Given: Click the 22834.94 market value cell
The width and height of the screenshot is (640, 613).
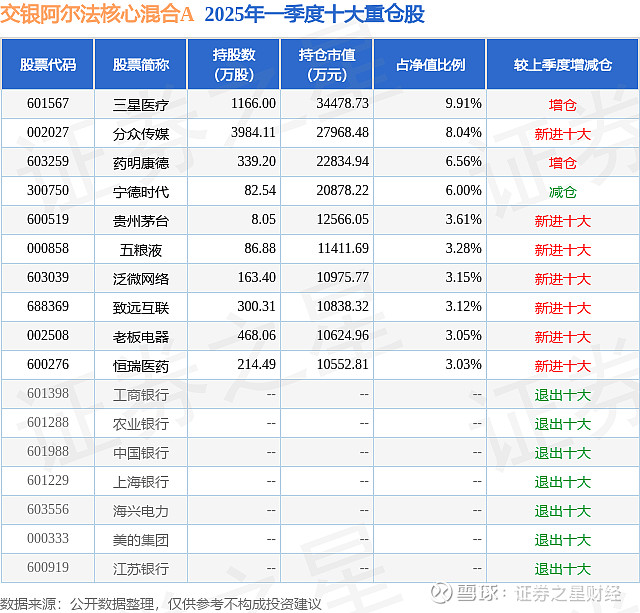Looking at the screenshot, I should 342,162.
